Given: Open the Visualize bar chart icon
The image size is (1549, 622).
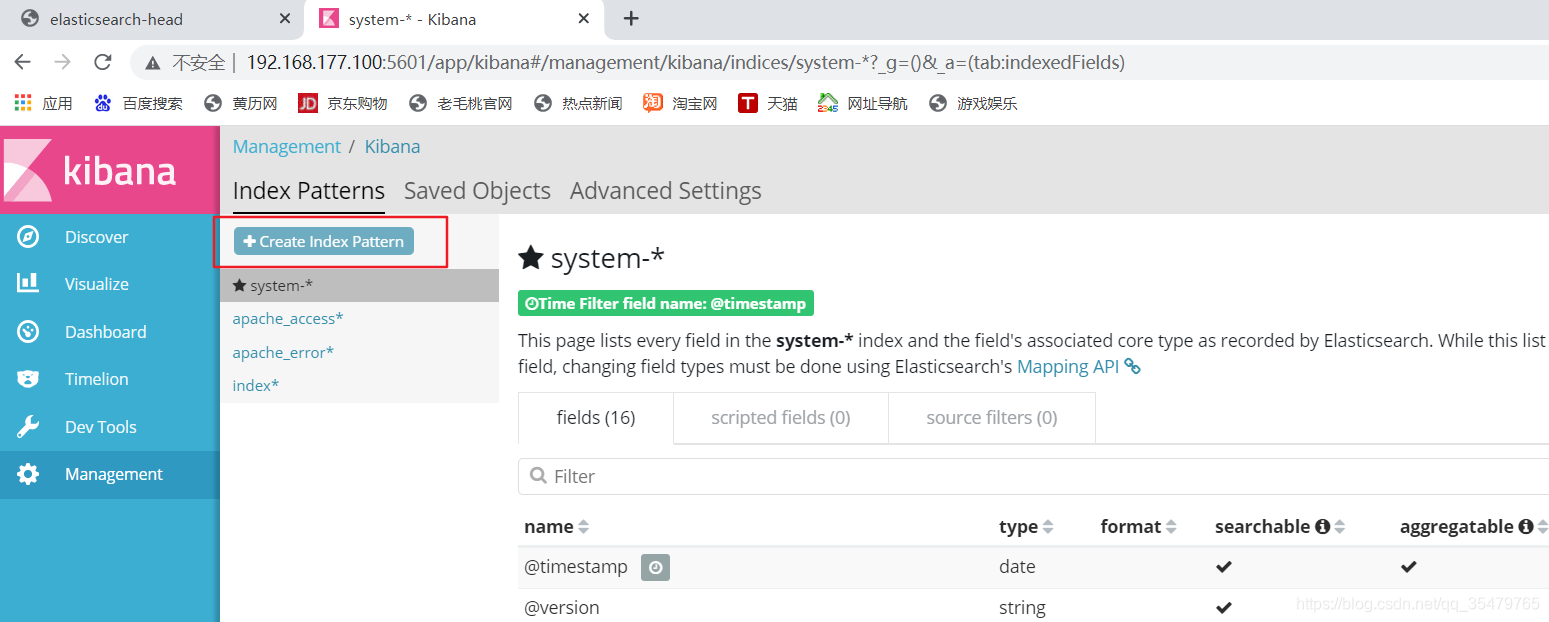Looking at the screenshot, I should pos(28,283).
